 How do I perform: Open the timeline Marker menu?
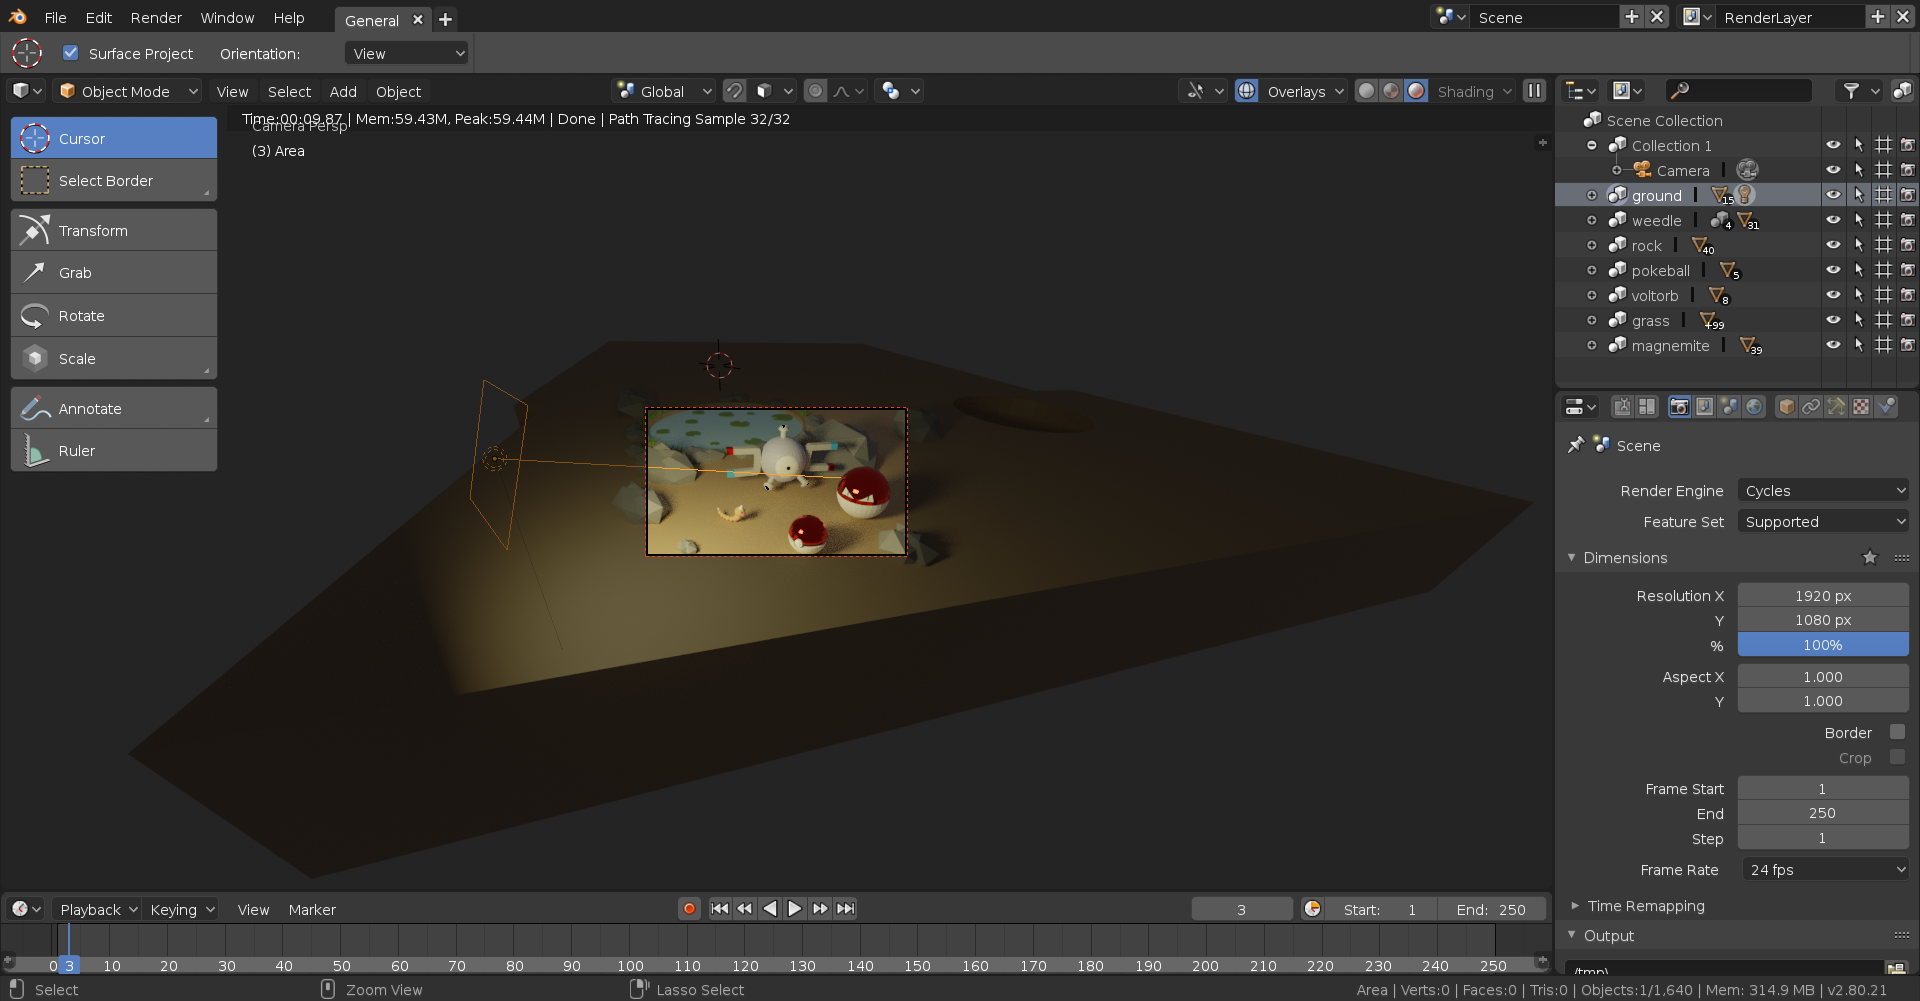point(312,909)
